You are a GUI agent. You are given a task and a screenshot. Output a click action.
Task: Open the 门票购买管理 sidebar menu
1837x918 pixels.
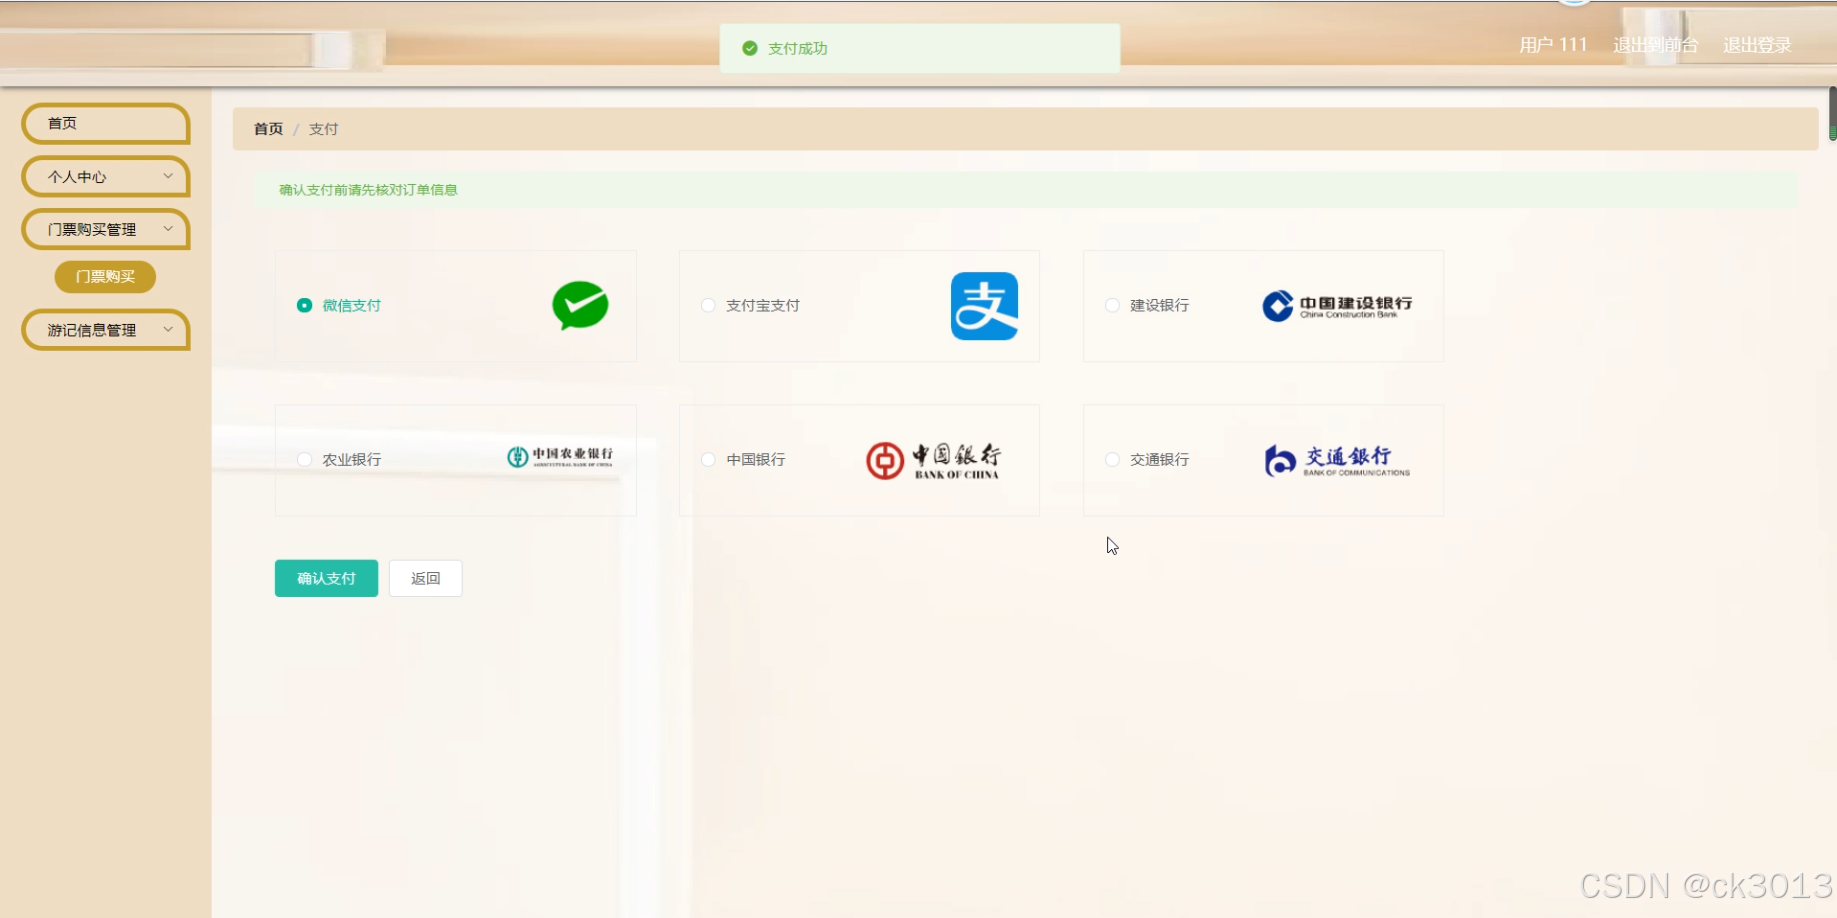[106, 229]
